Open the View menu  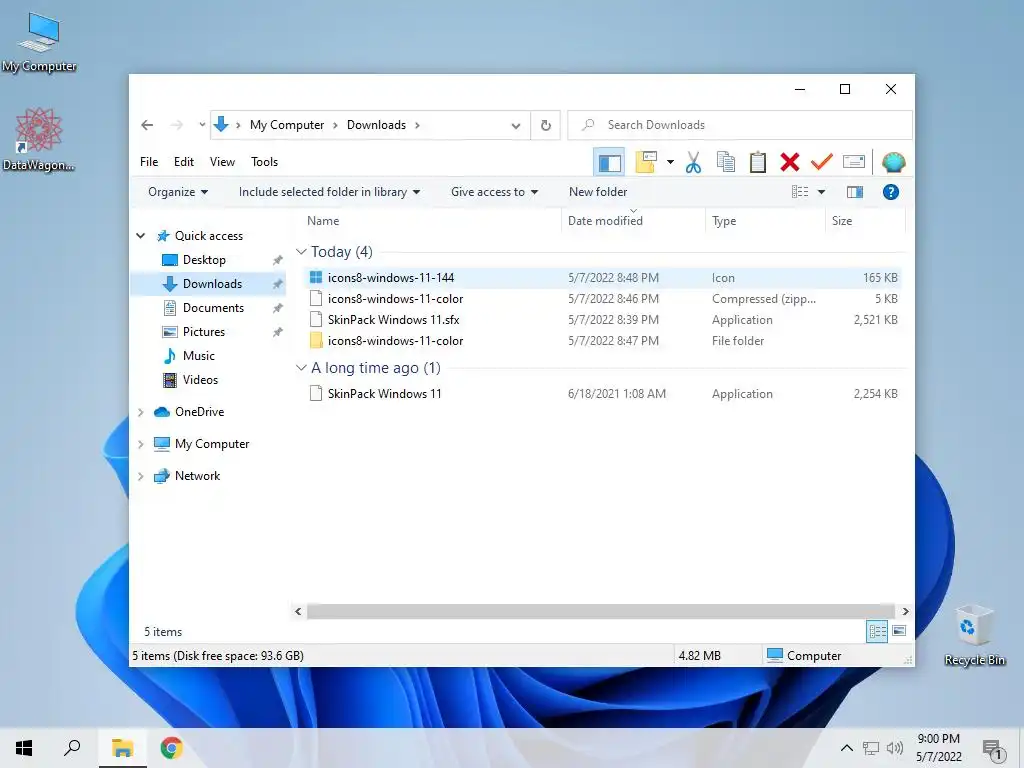[222, 161]
